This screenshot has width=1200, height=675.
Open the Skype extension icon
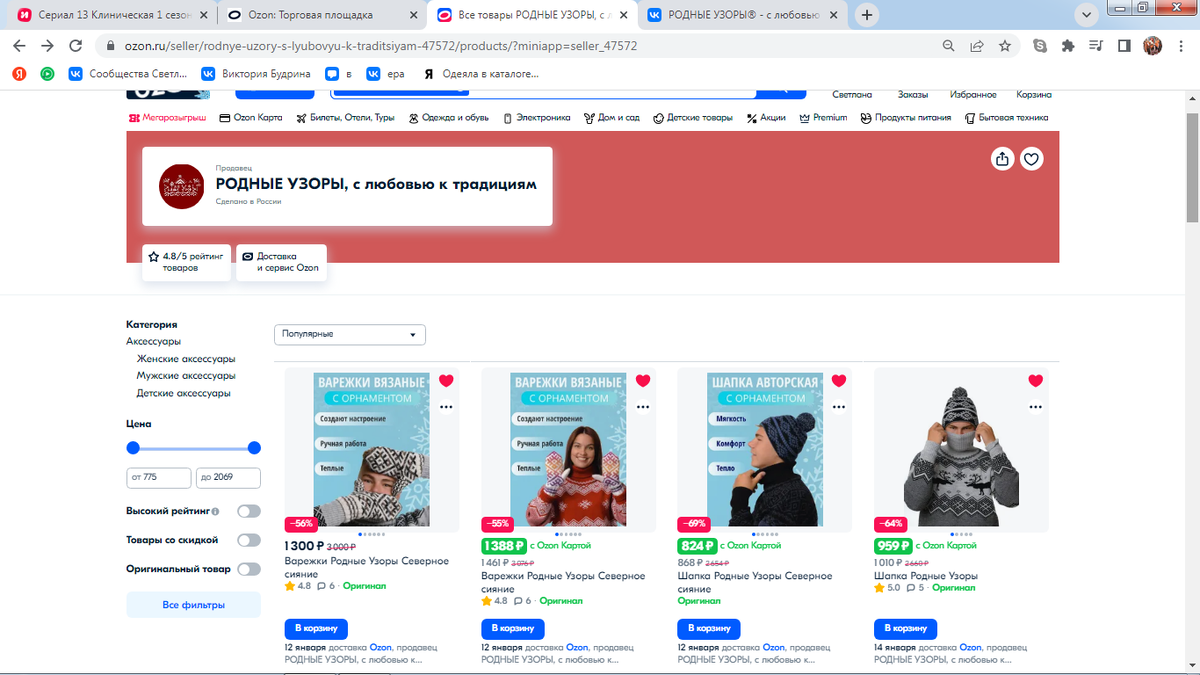[x=1040, y=46]
